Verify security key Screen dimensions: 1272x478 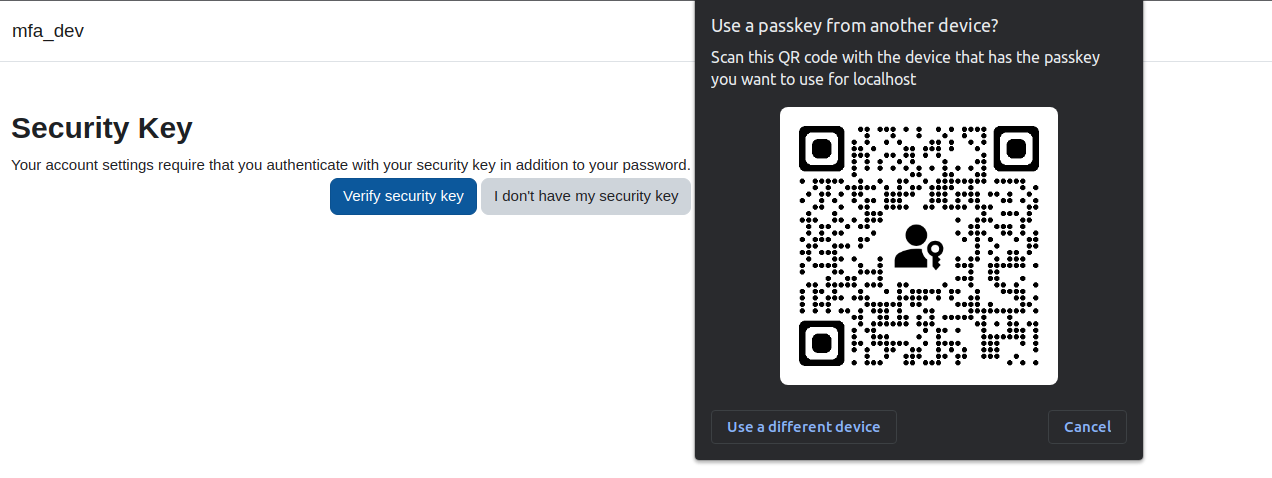coord(403,196)
